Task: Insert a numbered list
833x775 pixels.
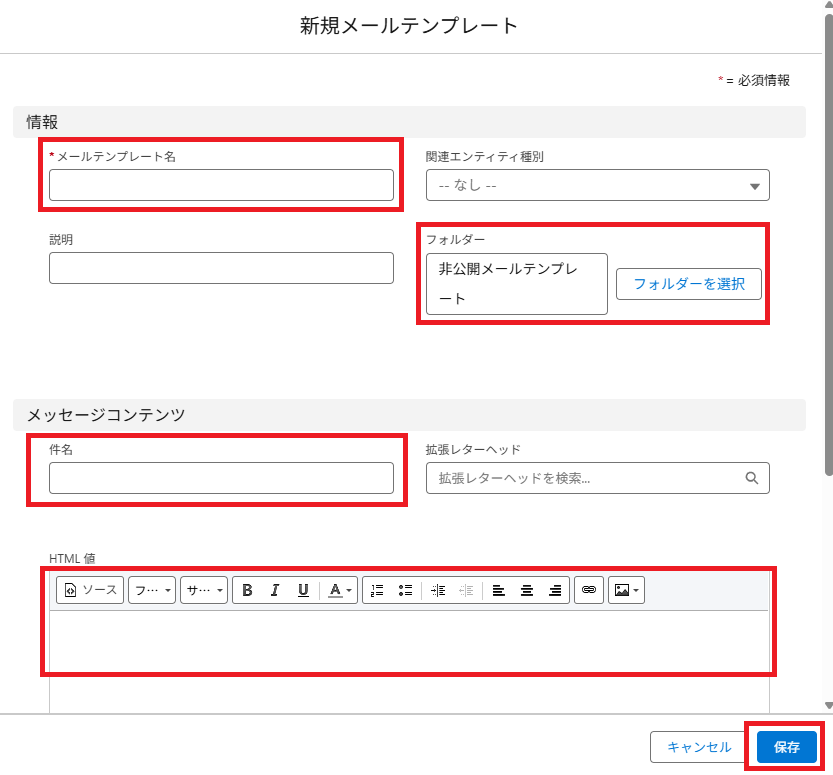Action: pyautogui.click(x=377, y=590)
